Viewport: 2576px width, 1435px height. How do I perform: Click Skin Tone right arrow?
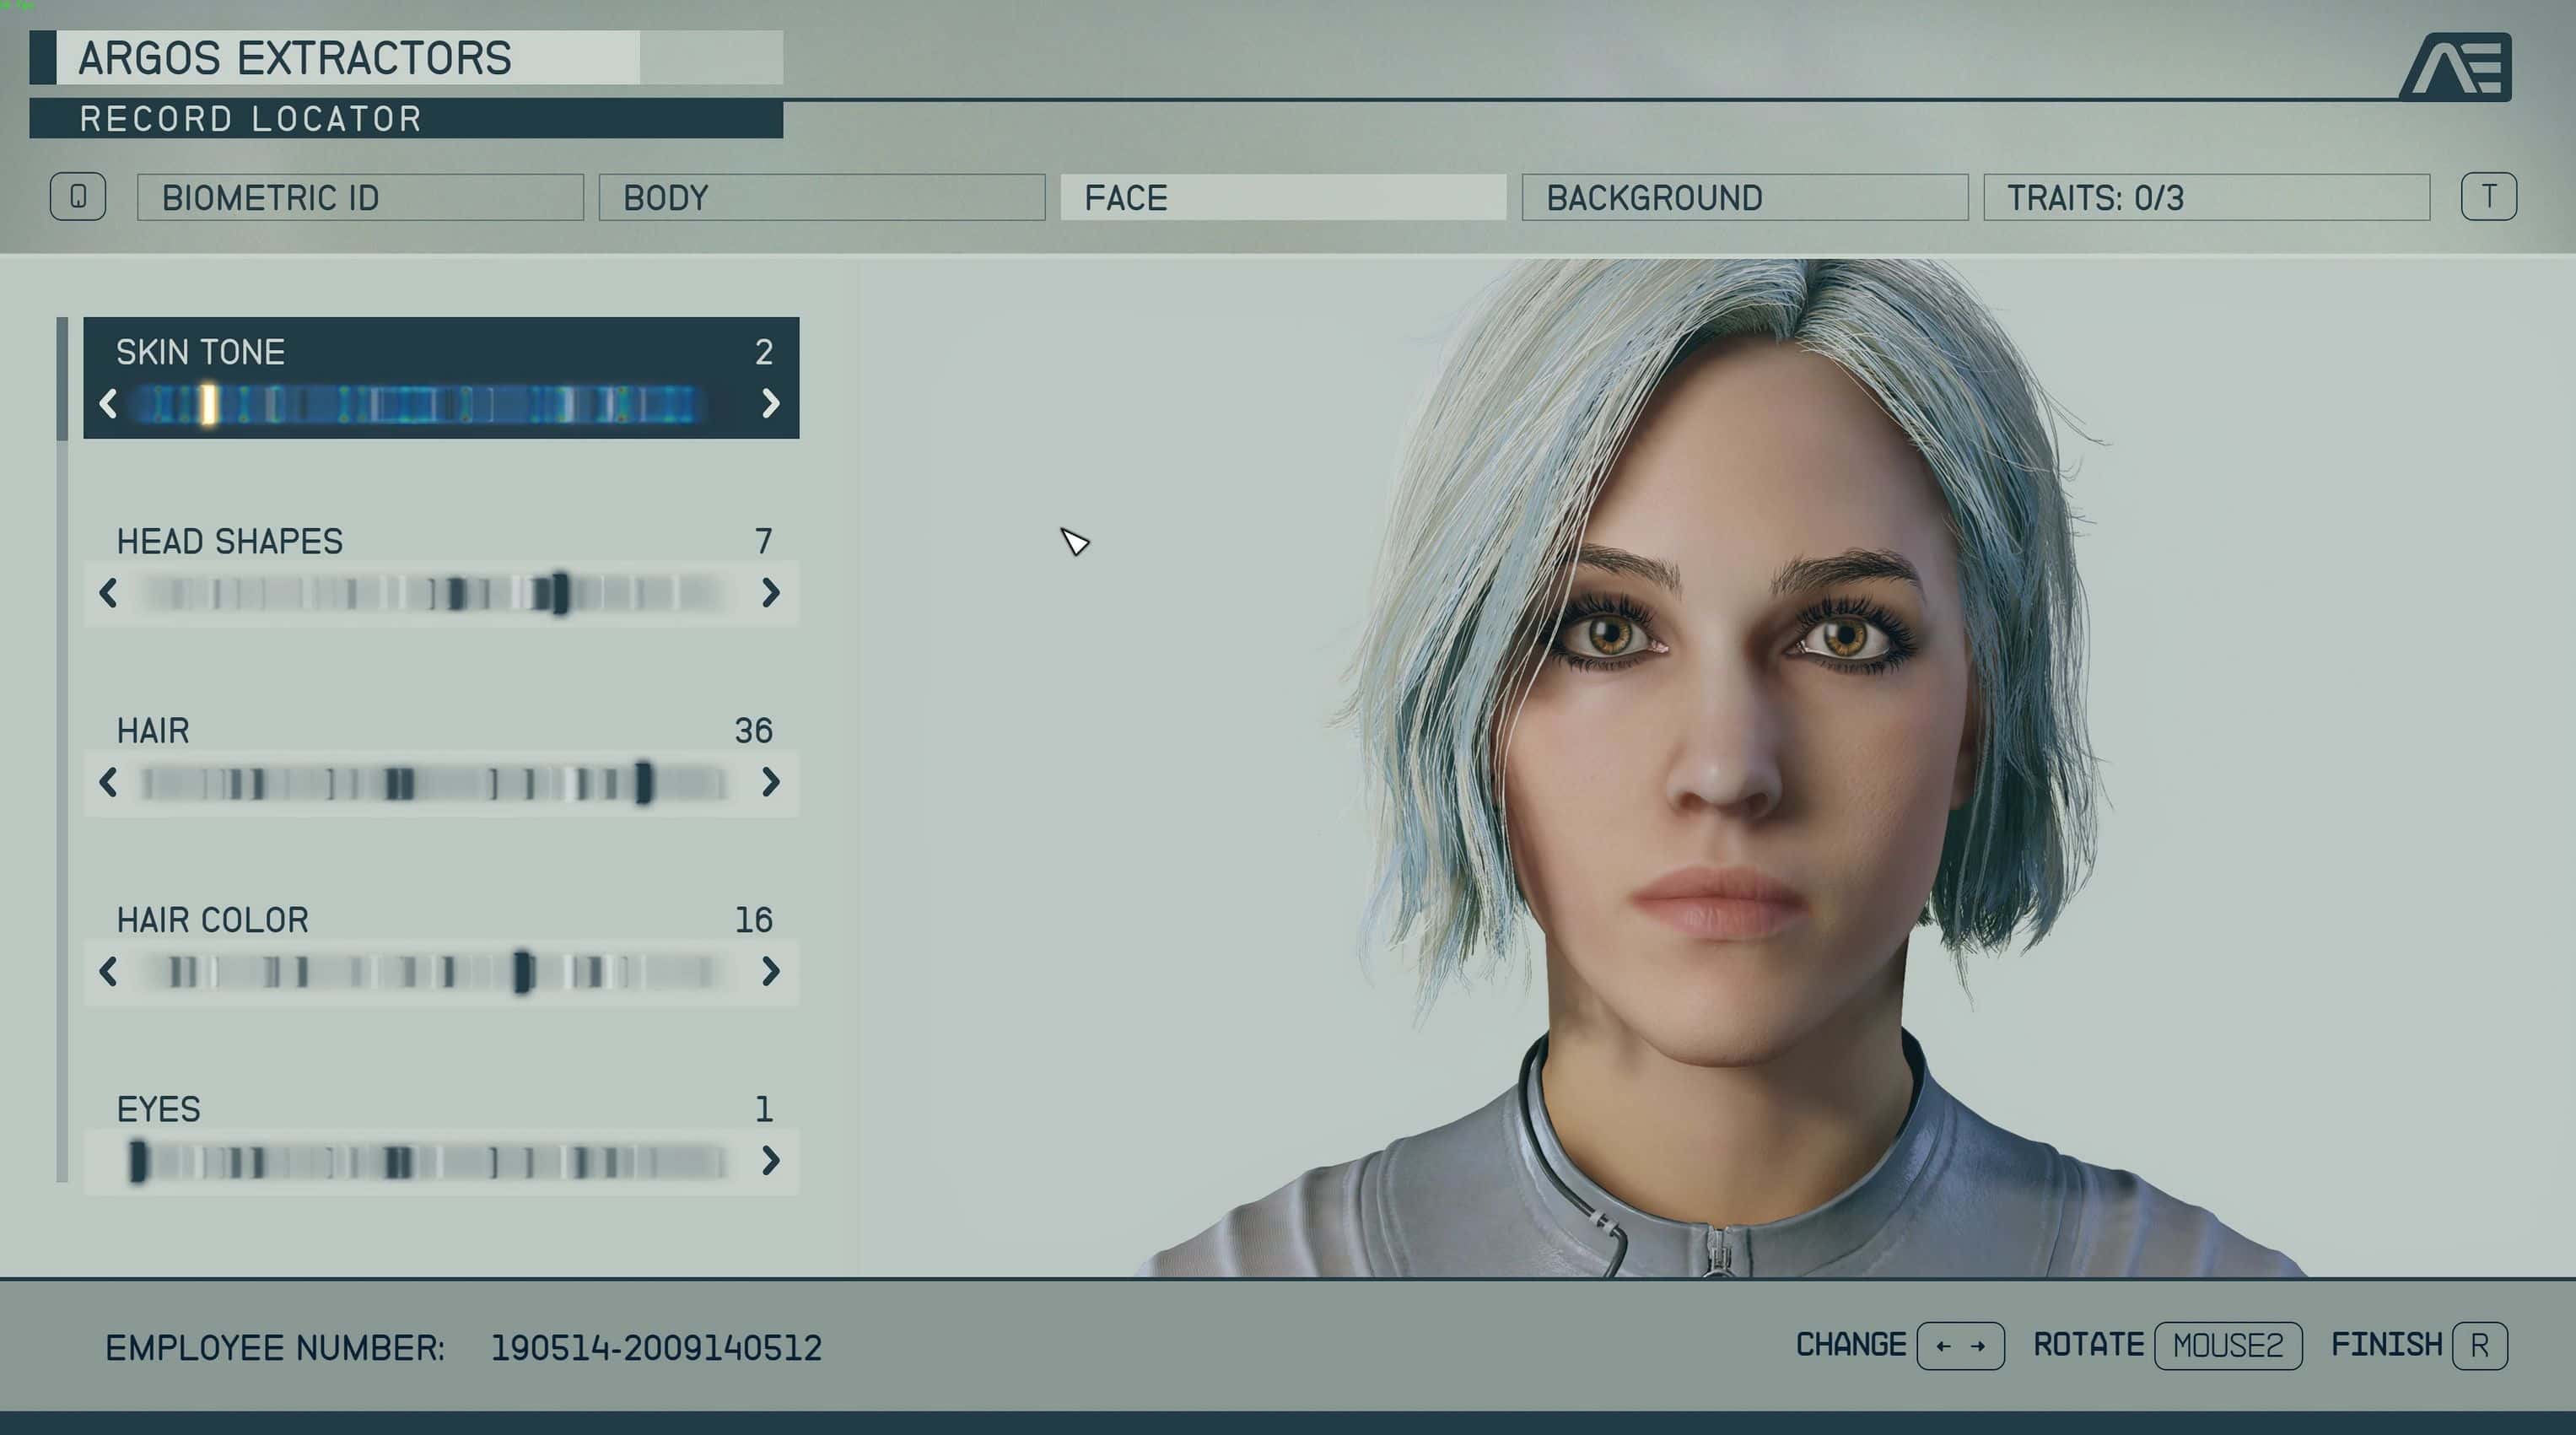tap(769, 404)
